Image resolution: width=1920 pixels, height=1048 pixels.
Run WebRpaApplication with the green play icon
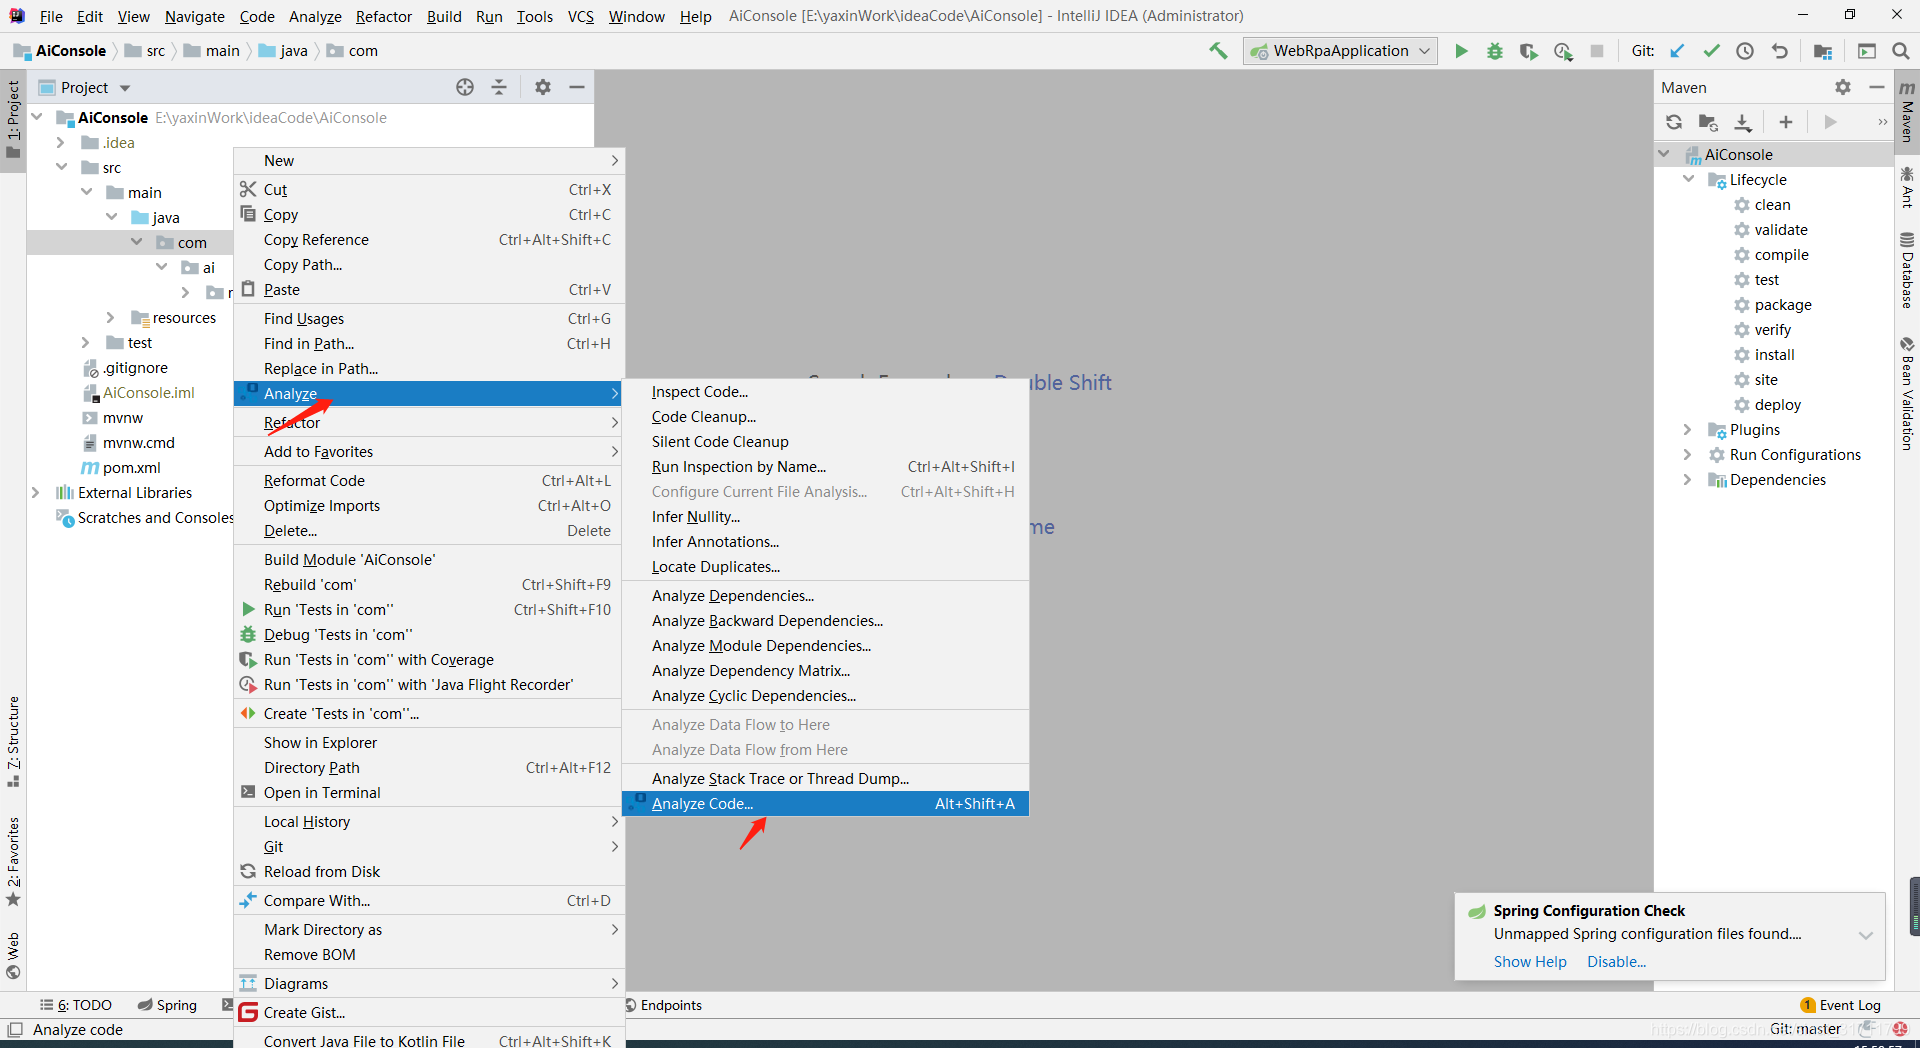pos(1461,51)
